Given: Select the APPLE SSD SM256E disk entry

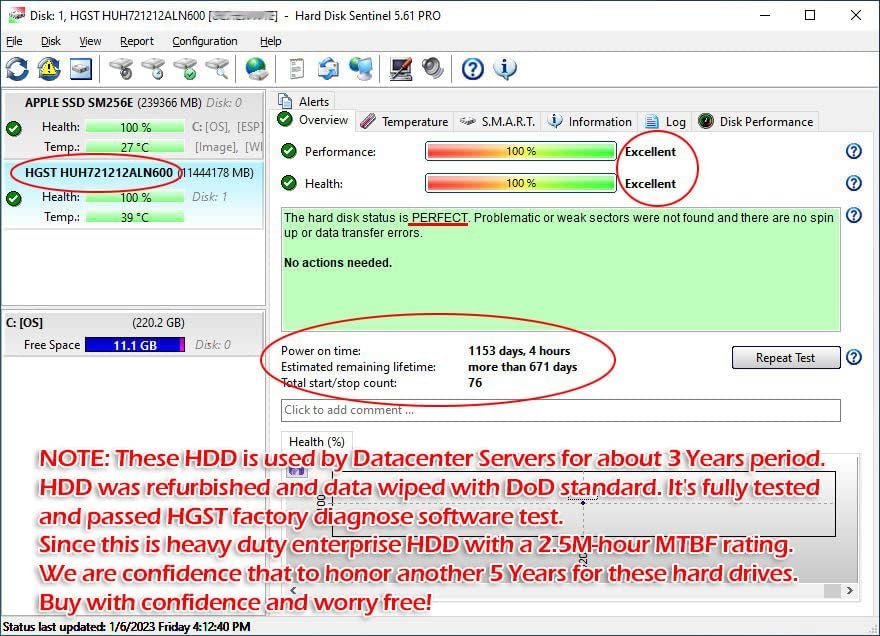Looking at the screenshot, I should coord(134,125).
